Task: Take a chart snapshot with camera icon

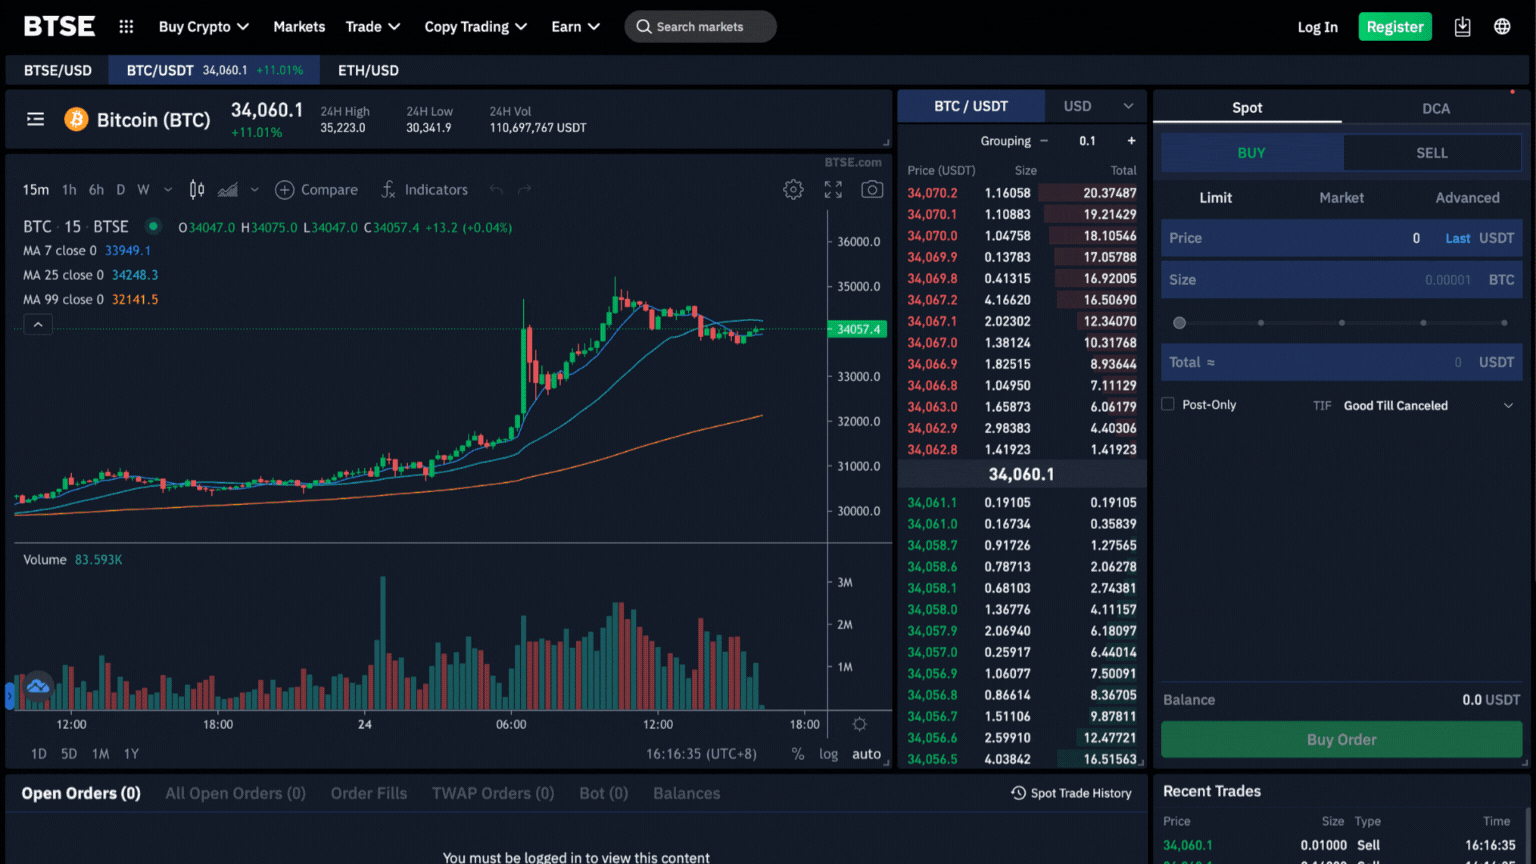Action: coord(872,190)
